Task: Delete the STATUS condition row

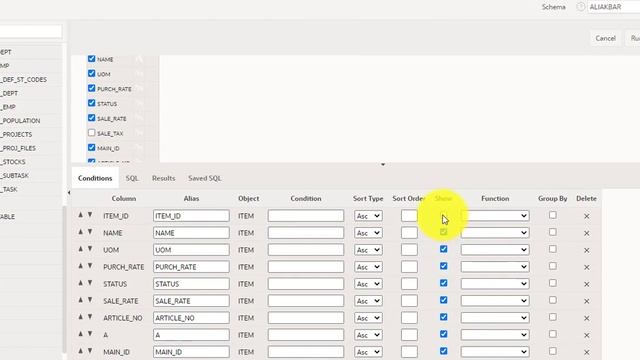Action: pyautogui.click(x=587, y=284)
